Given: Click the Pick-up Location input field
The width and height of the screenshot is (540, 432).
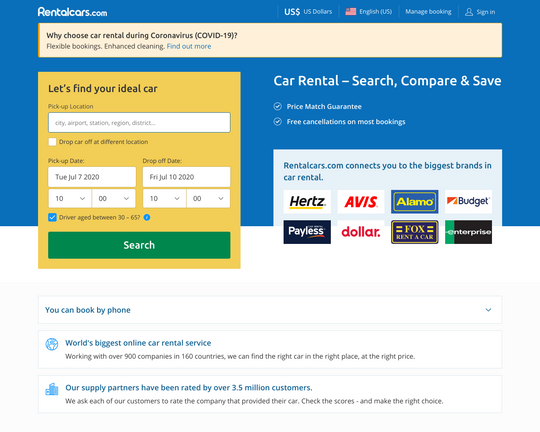Looking at the screenshot, I should [x=139, y=122].
